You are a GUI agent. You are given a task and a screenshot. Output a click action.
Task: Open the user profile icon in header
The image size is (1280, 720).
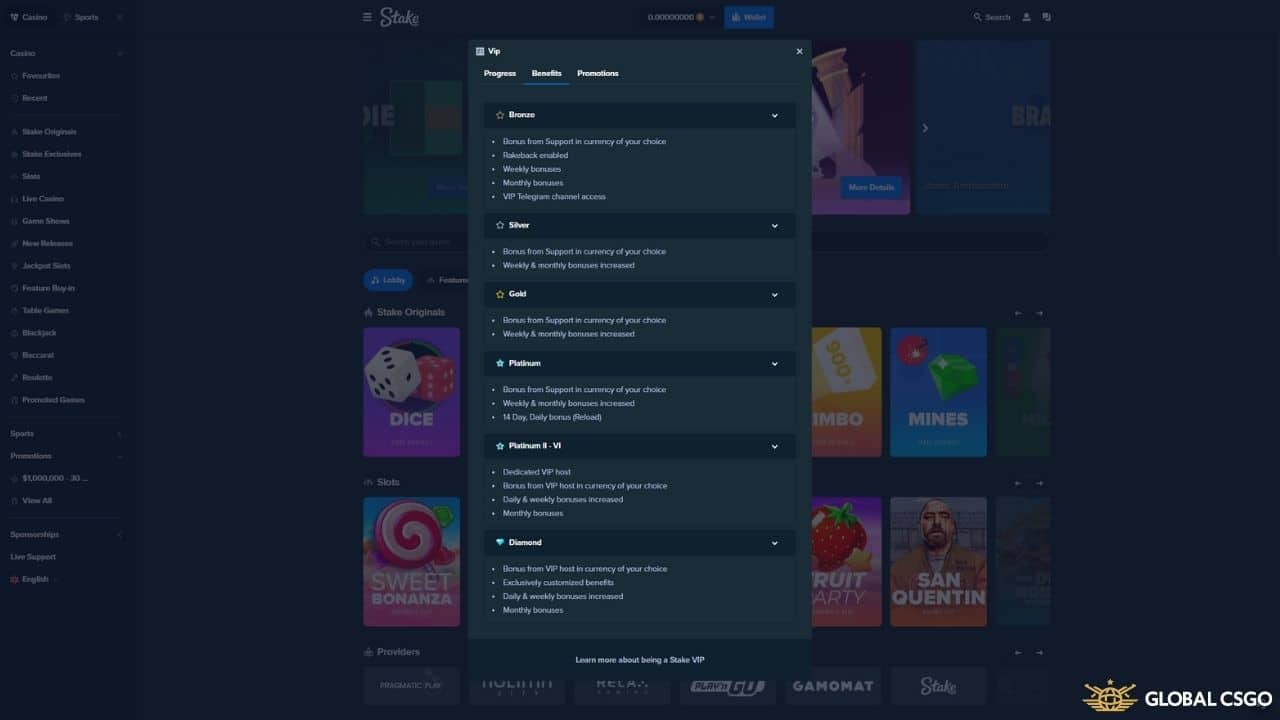1027,17
